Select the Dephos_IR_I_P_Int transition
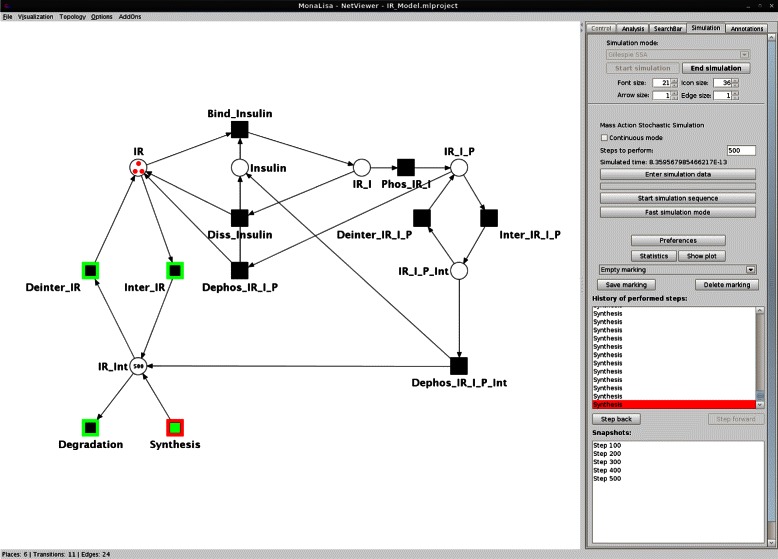Viewport: 778px width, 559px height. click(459, 366)
